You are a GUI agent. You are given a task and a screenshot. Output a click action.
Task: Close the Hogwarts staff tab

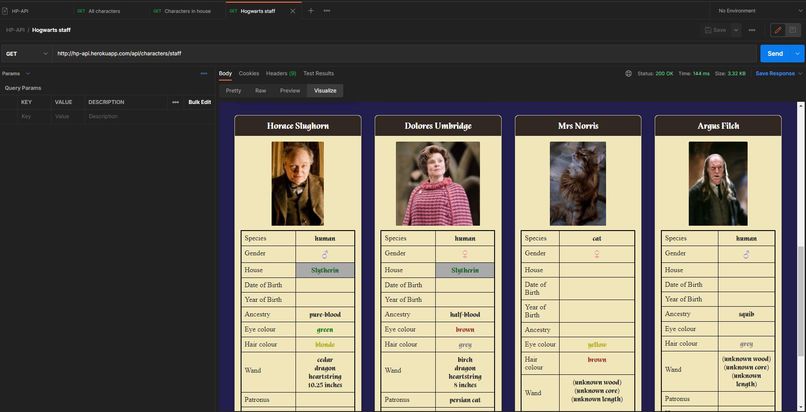point(292,11)
